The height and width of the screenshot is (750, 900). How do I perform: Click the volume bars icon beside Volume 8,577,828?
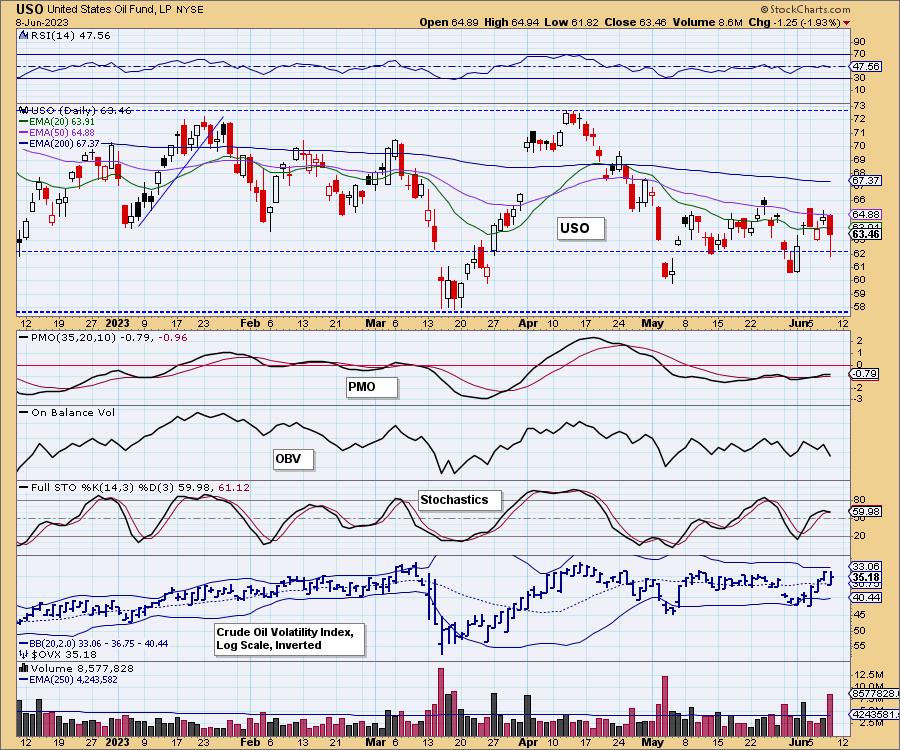click(x=24, y=667)
